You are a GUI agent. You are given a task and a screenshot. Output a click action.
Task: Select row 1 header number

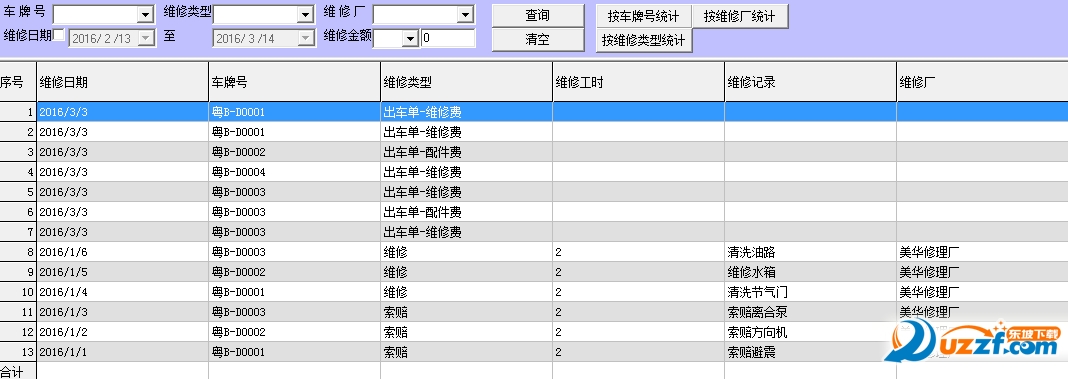point(18,112)
